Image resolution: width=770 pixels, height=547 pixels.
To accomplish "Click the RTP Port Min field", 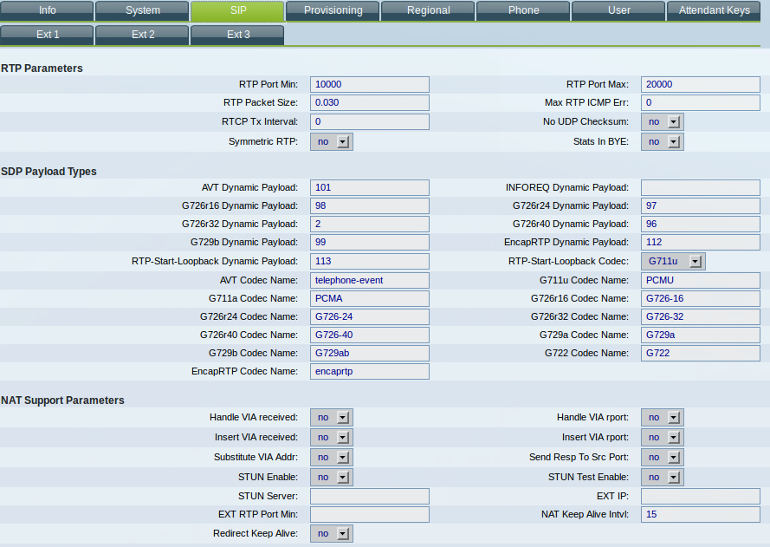I will click(369, 84).
